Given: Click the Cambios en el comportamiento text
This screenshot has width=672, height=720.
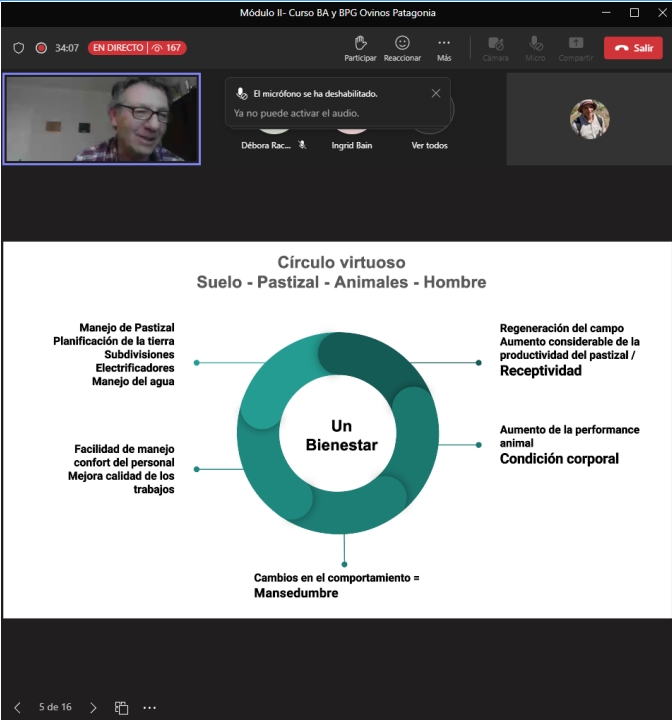Looking at the screenshot, I should click(x=337, y=578).
